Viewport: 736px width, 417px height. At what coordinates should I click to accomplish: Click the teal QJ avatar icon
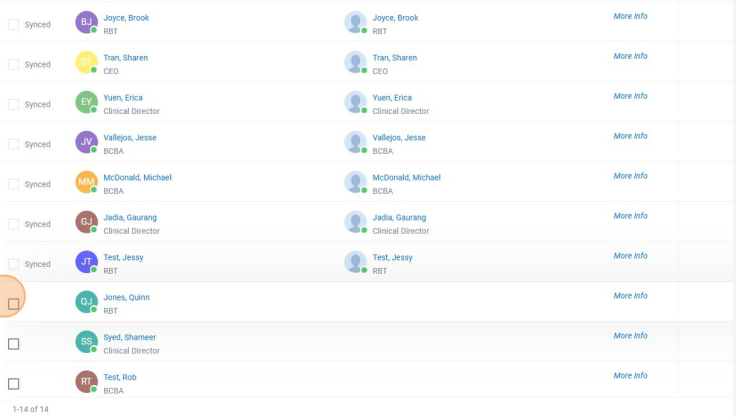pyautogui.click(x=87, y=303)
